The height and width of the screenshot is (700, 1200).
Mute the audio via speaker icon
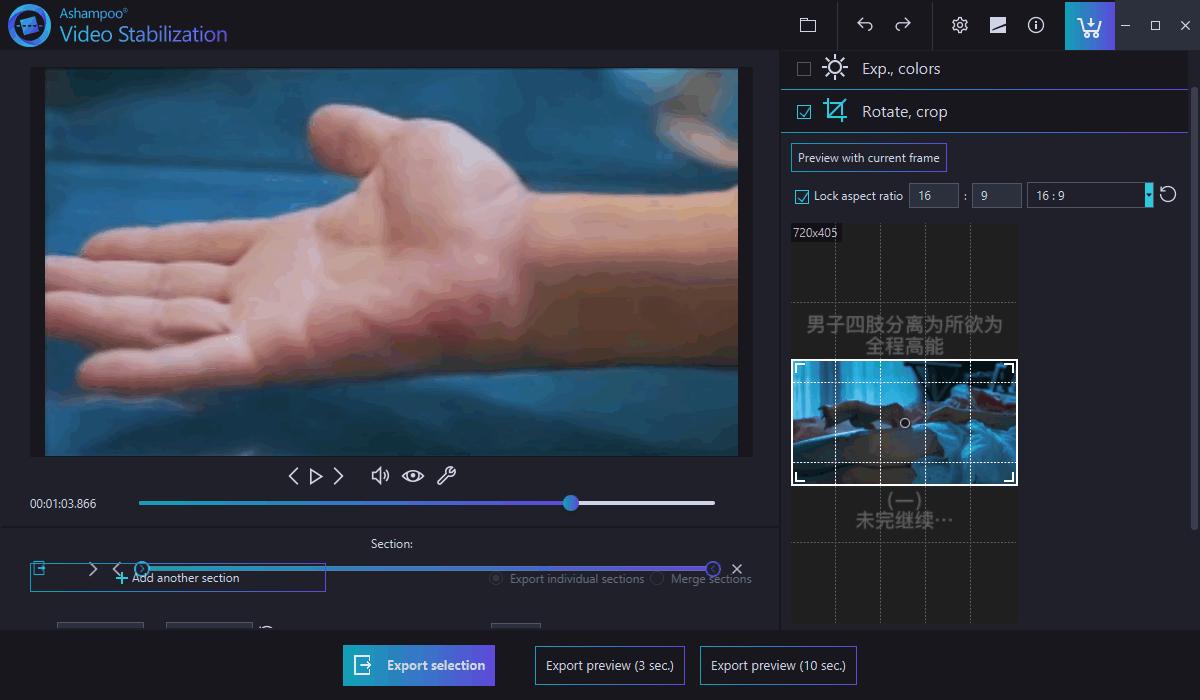[x=380, y=476]
